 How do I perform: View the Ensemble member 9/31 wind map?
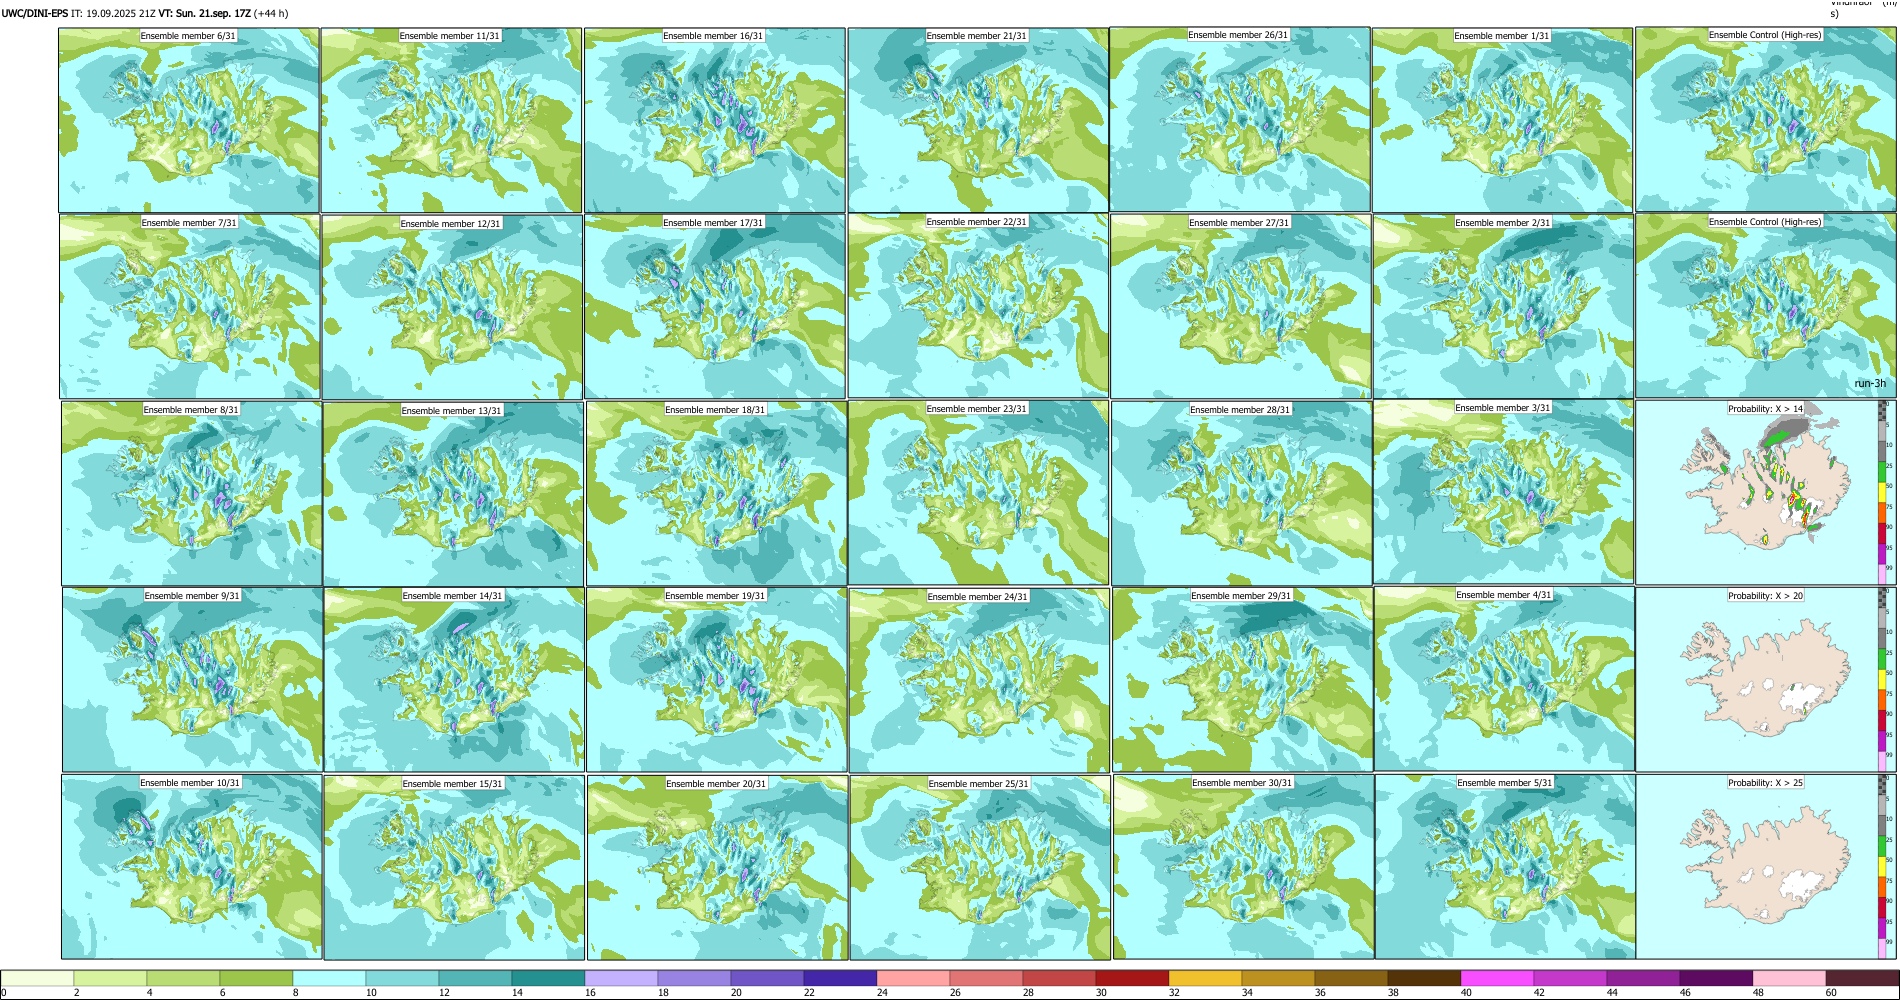[x=193, y=680]
